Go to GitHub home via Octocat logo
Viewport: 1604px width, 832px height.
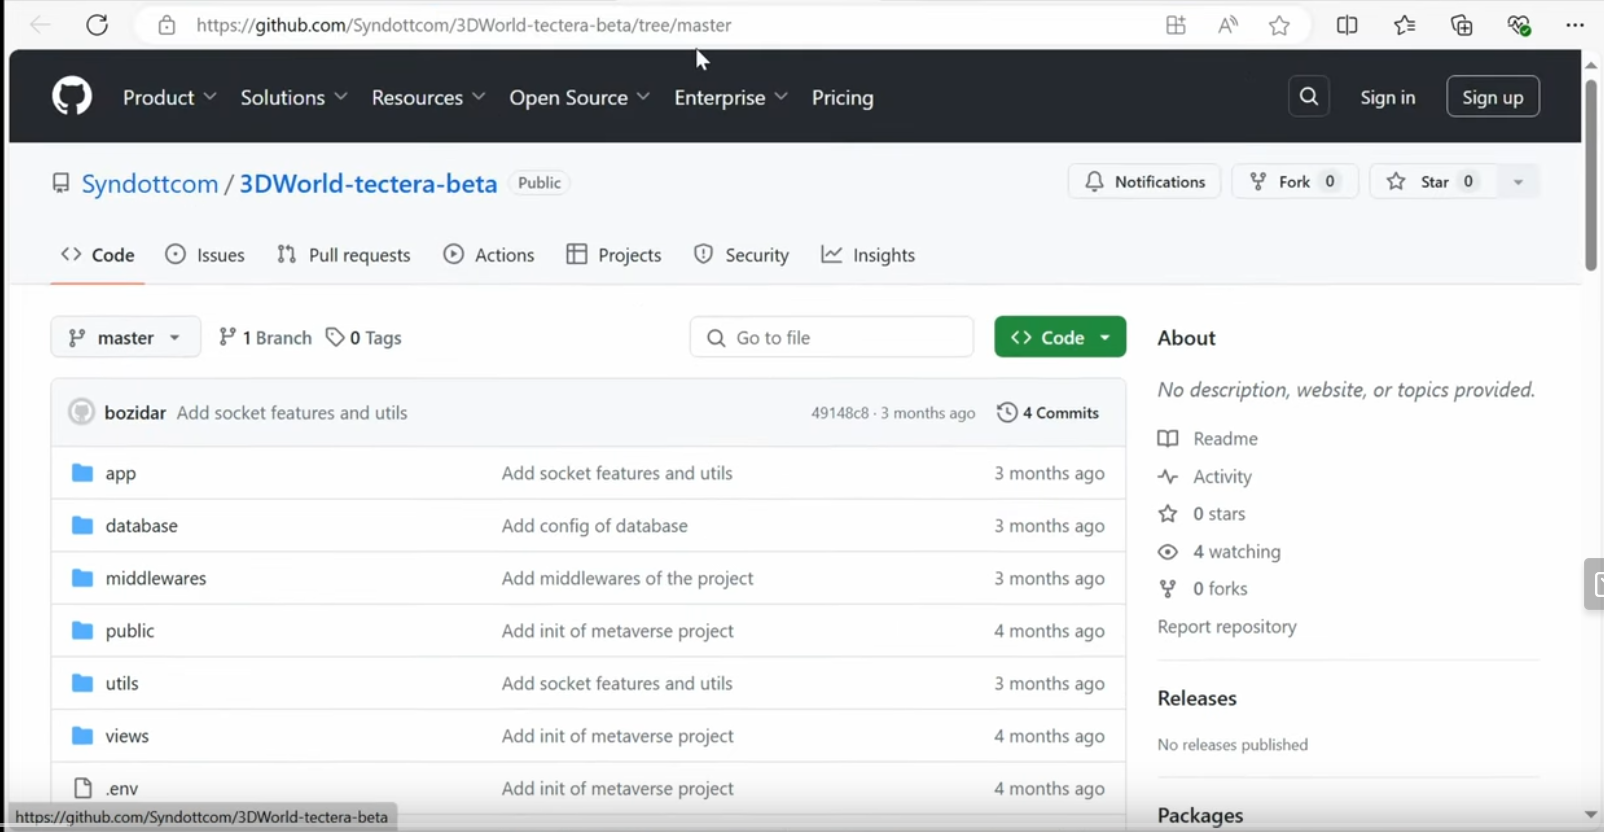[x=72, y=97]
